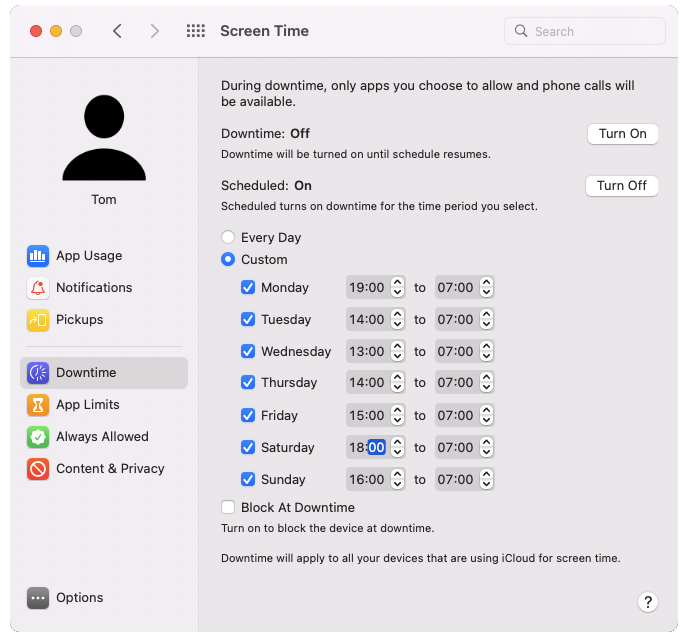Click the Turn On downtime button

point(622,134)
